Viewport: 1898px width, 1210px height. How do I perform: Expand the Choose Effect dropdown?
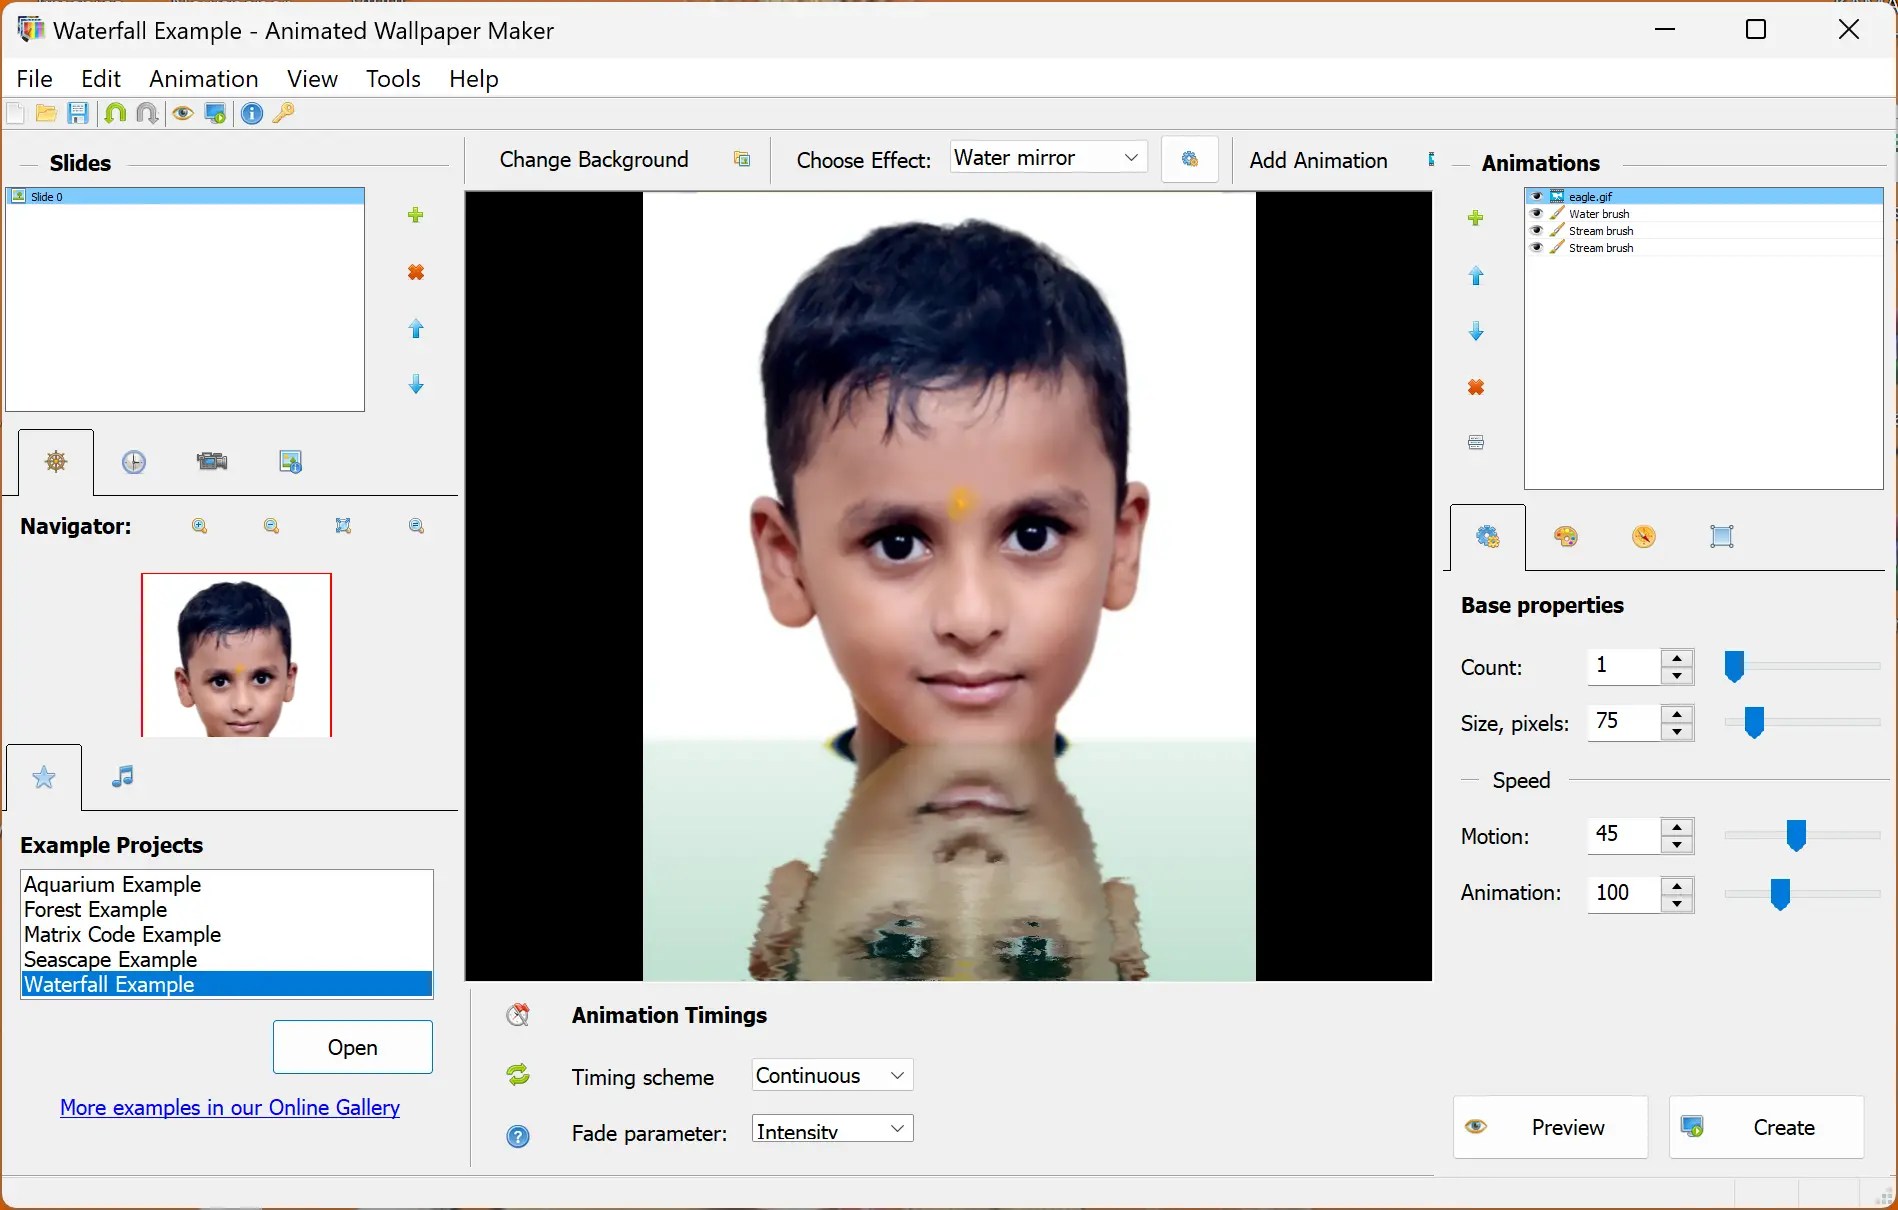pyautogui.click(x=1131, y=158)
